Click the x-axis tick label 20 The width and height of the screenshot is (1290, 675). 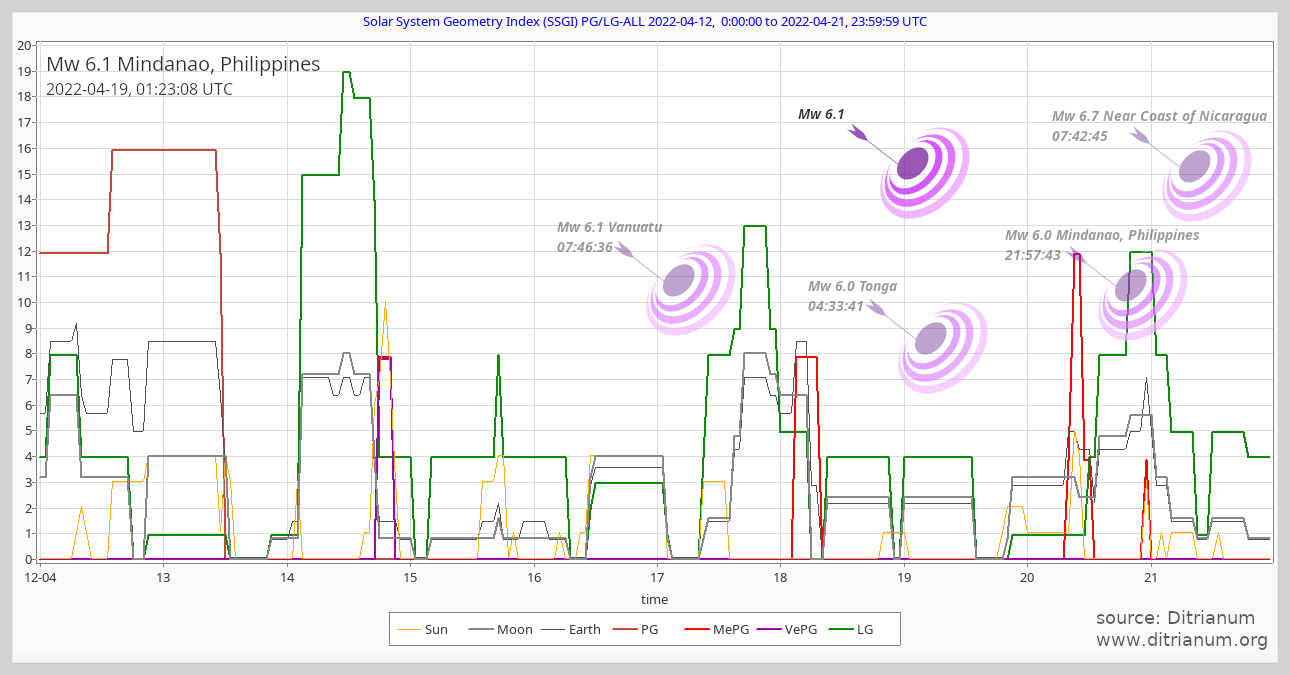pyautogui.click(x=1027, y=577)
